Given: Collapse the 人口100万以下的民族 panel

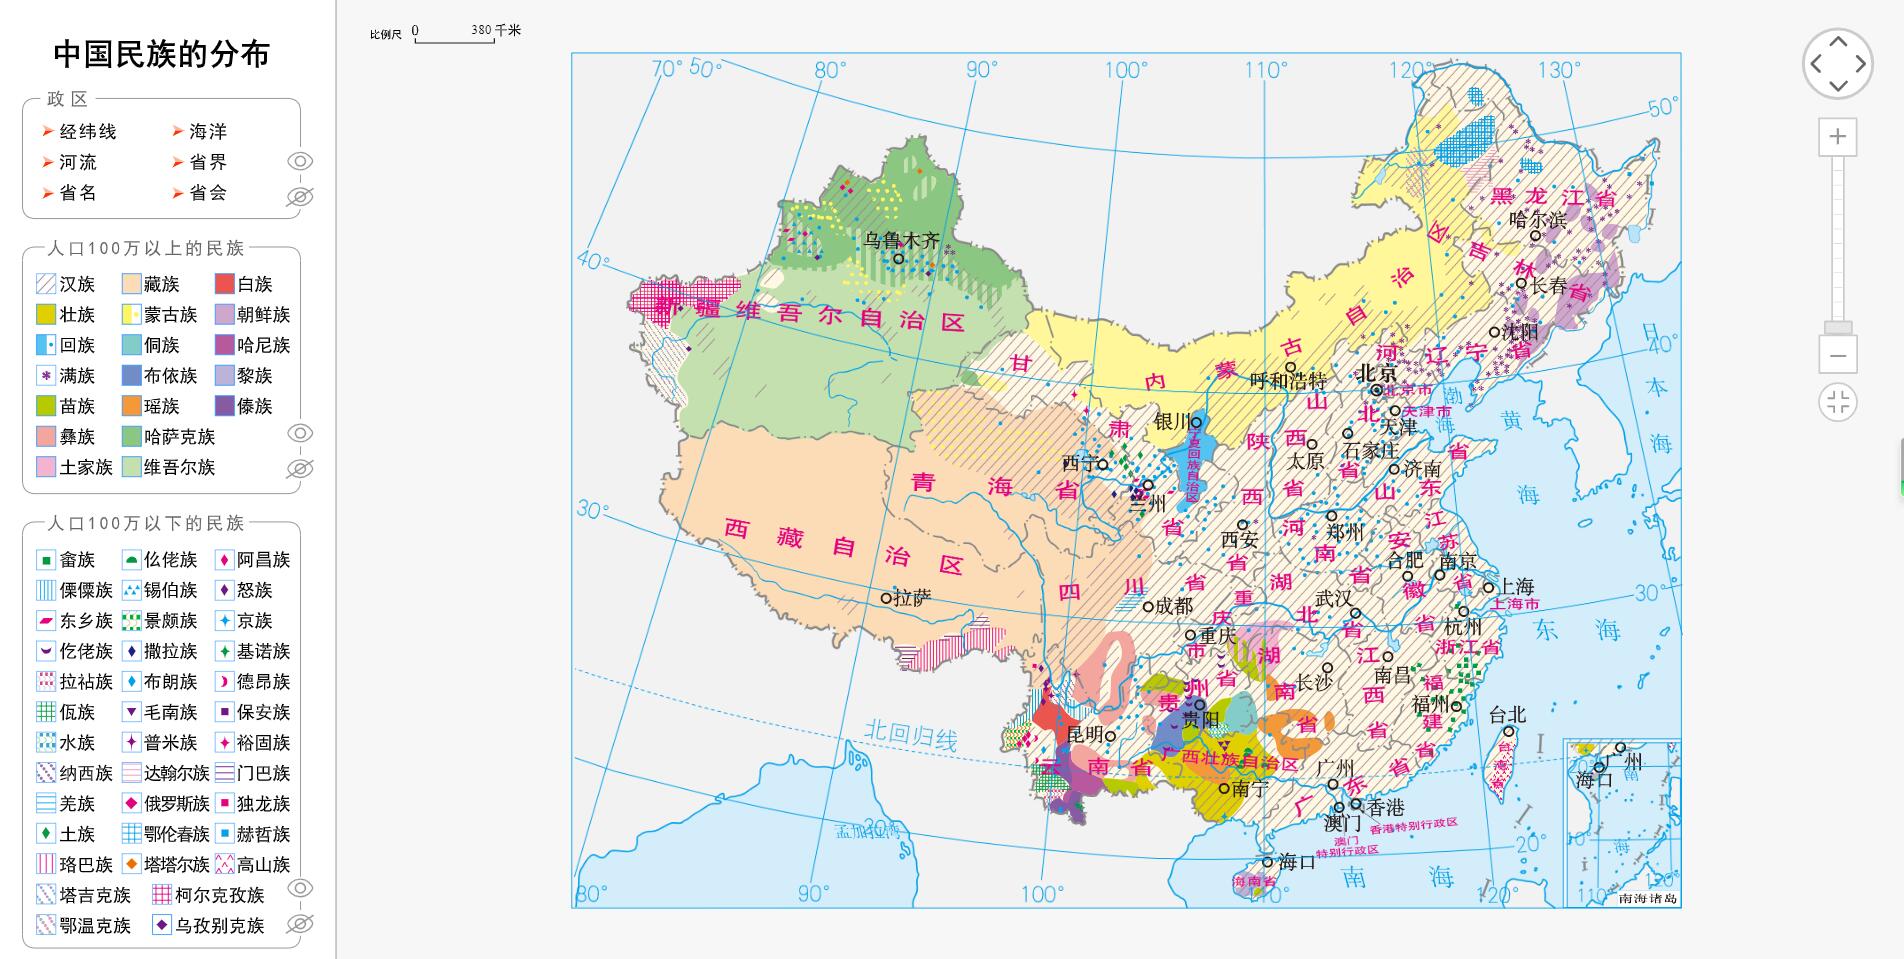Looking at the screenshot, I should 147,521.
